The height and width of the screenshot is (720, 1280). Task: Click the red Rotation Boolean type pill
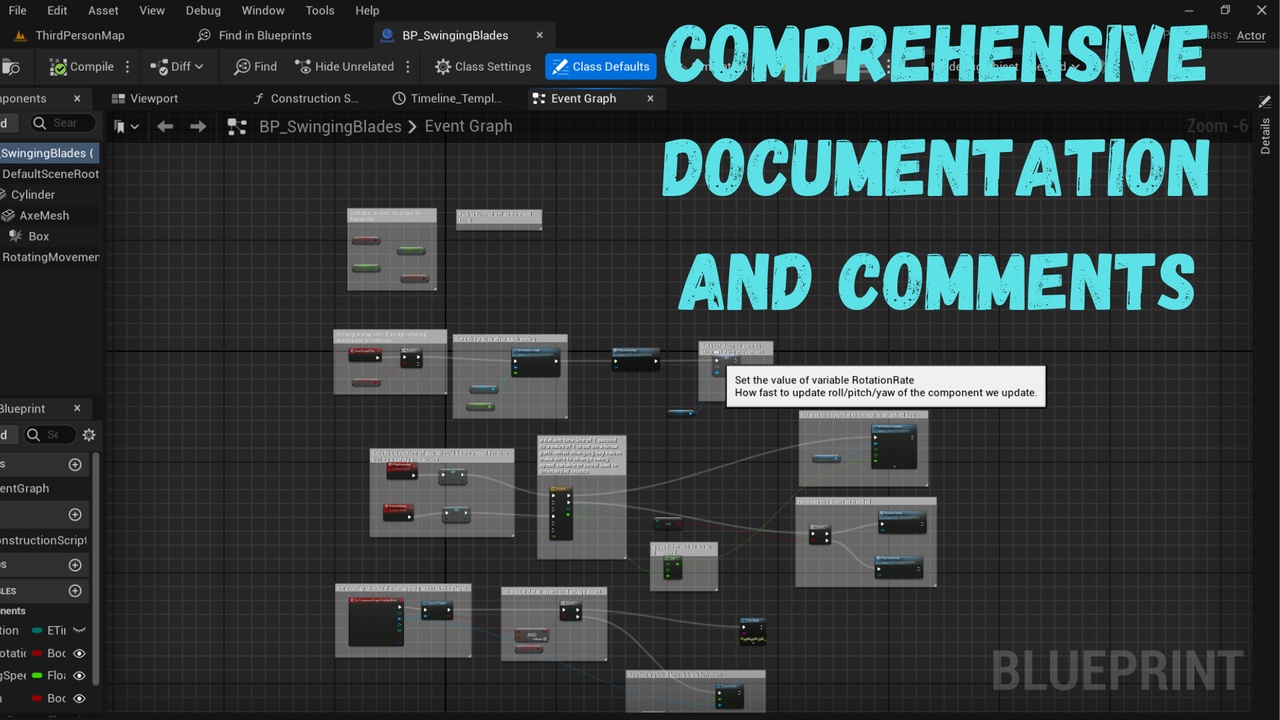click(x=37, y=653)
